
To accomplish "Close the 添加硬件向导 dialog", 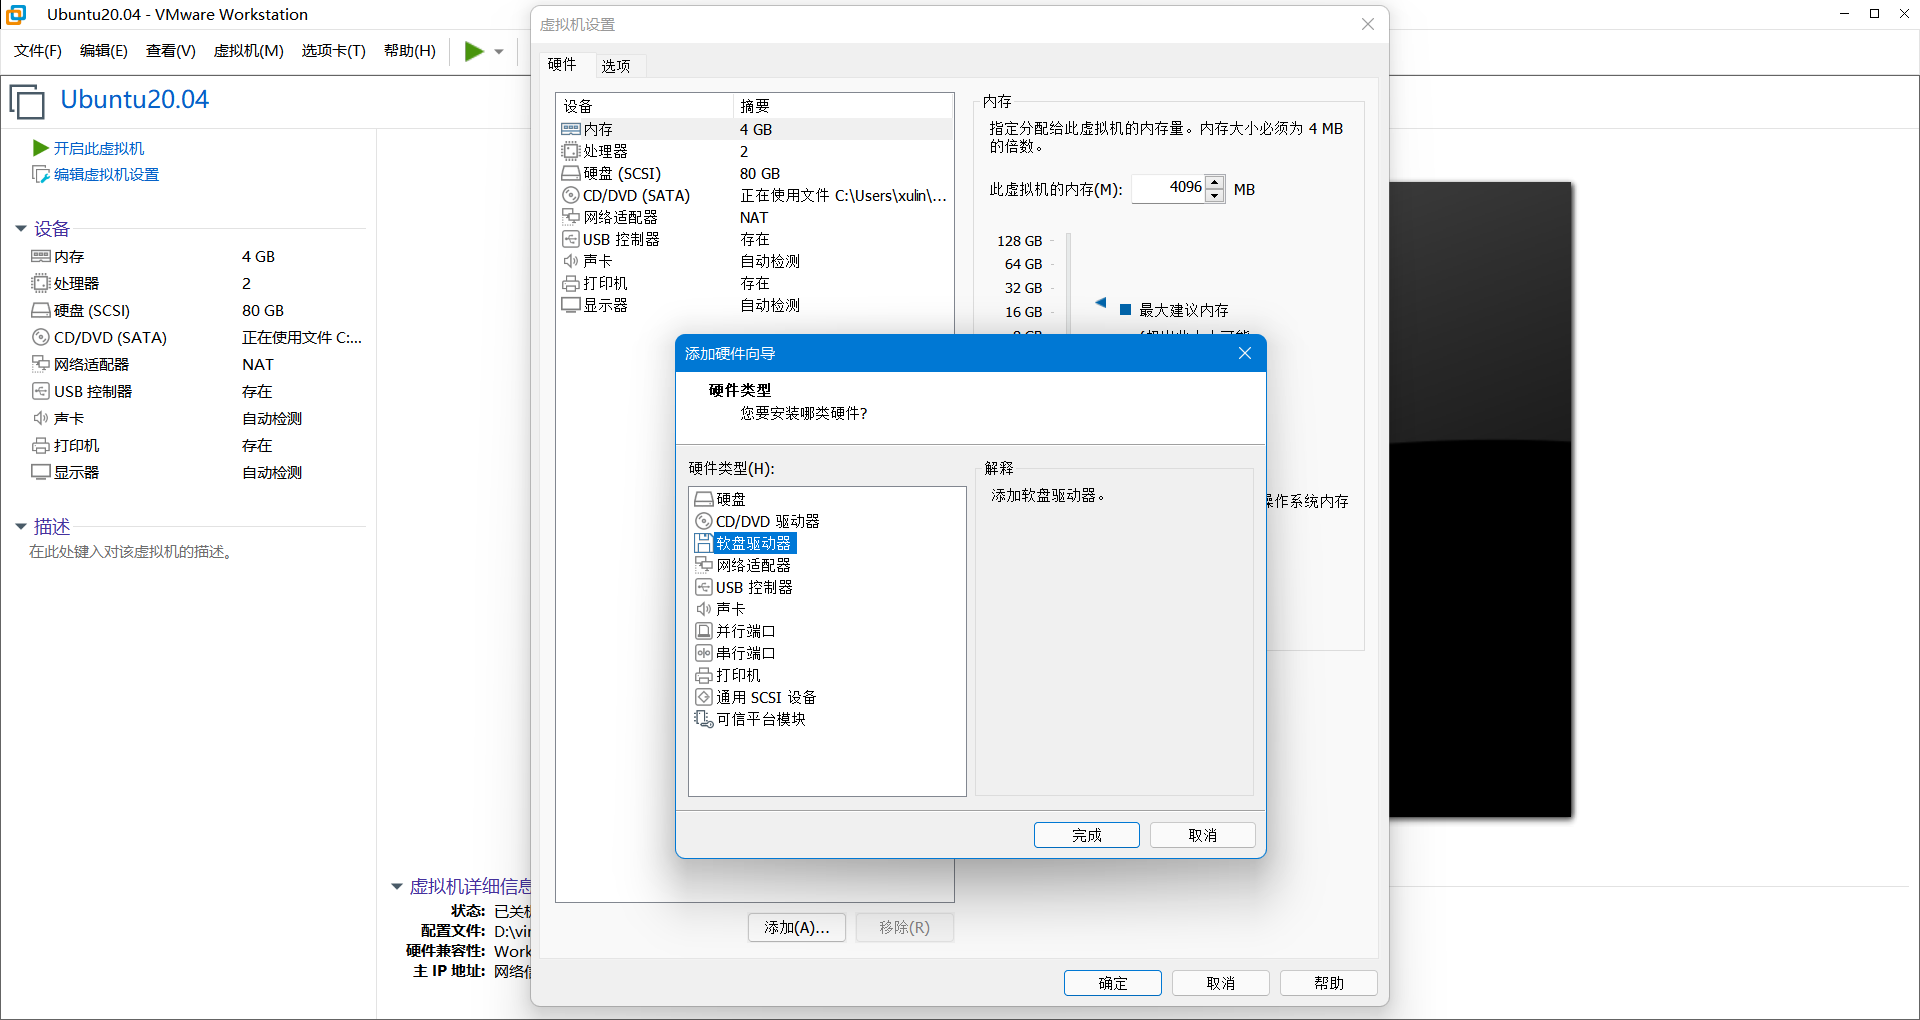I will 1245,353.
